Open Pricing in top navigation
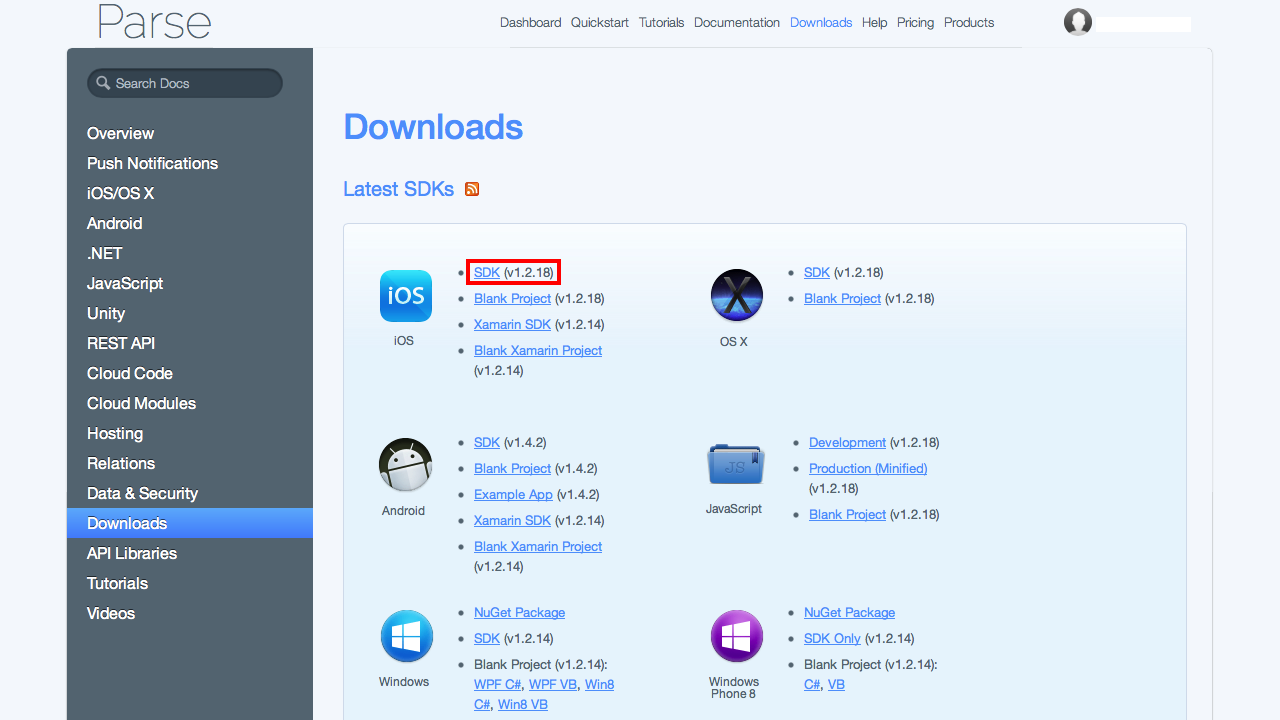The width and height of the screenshot is (1280, 720). [915, 22]
